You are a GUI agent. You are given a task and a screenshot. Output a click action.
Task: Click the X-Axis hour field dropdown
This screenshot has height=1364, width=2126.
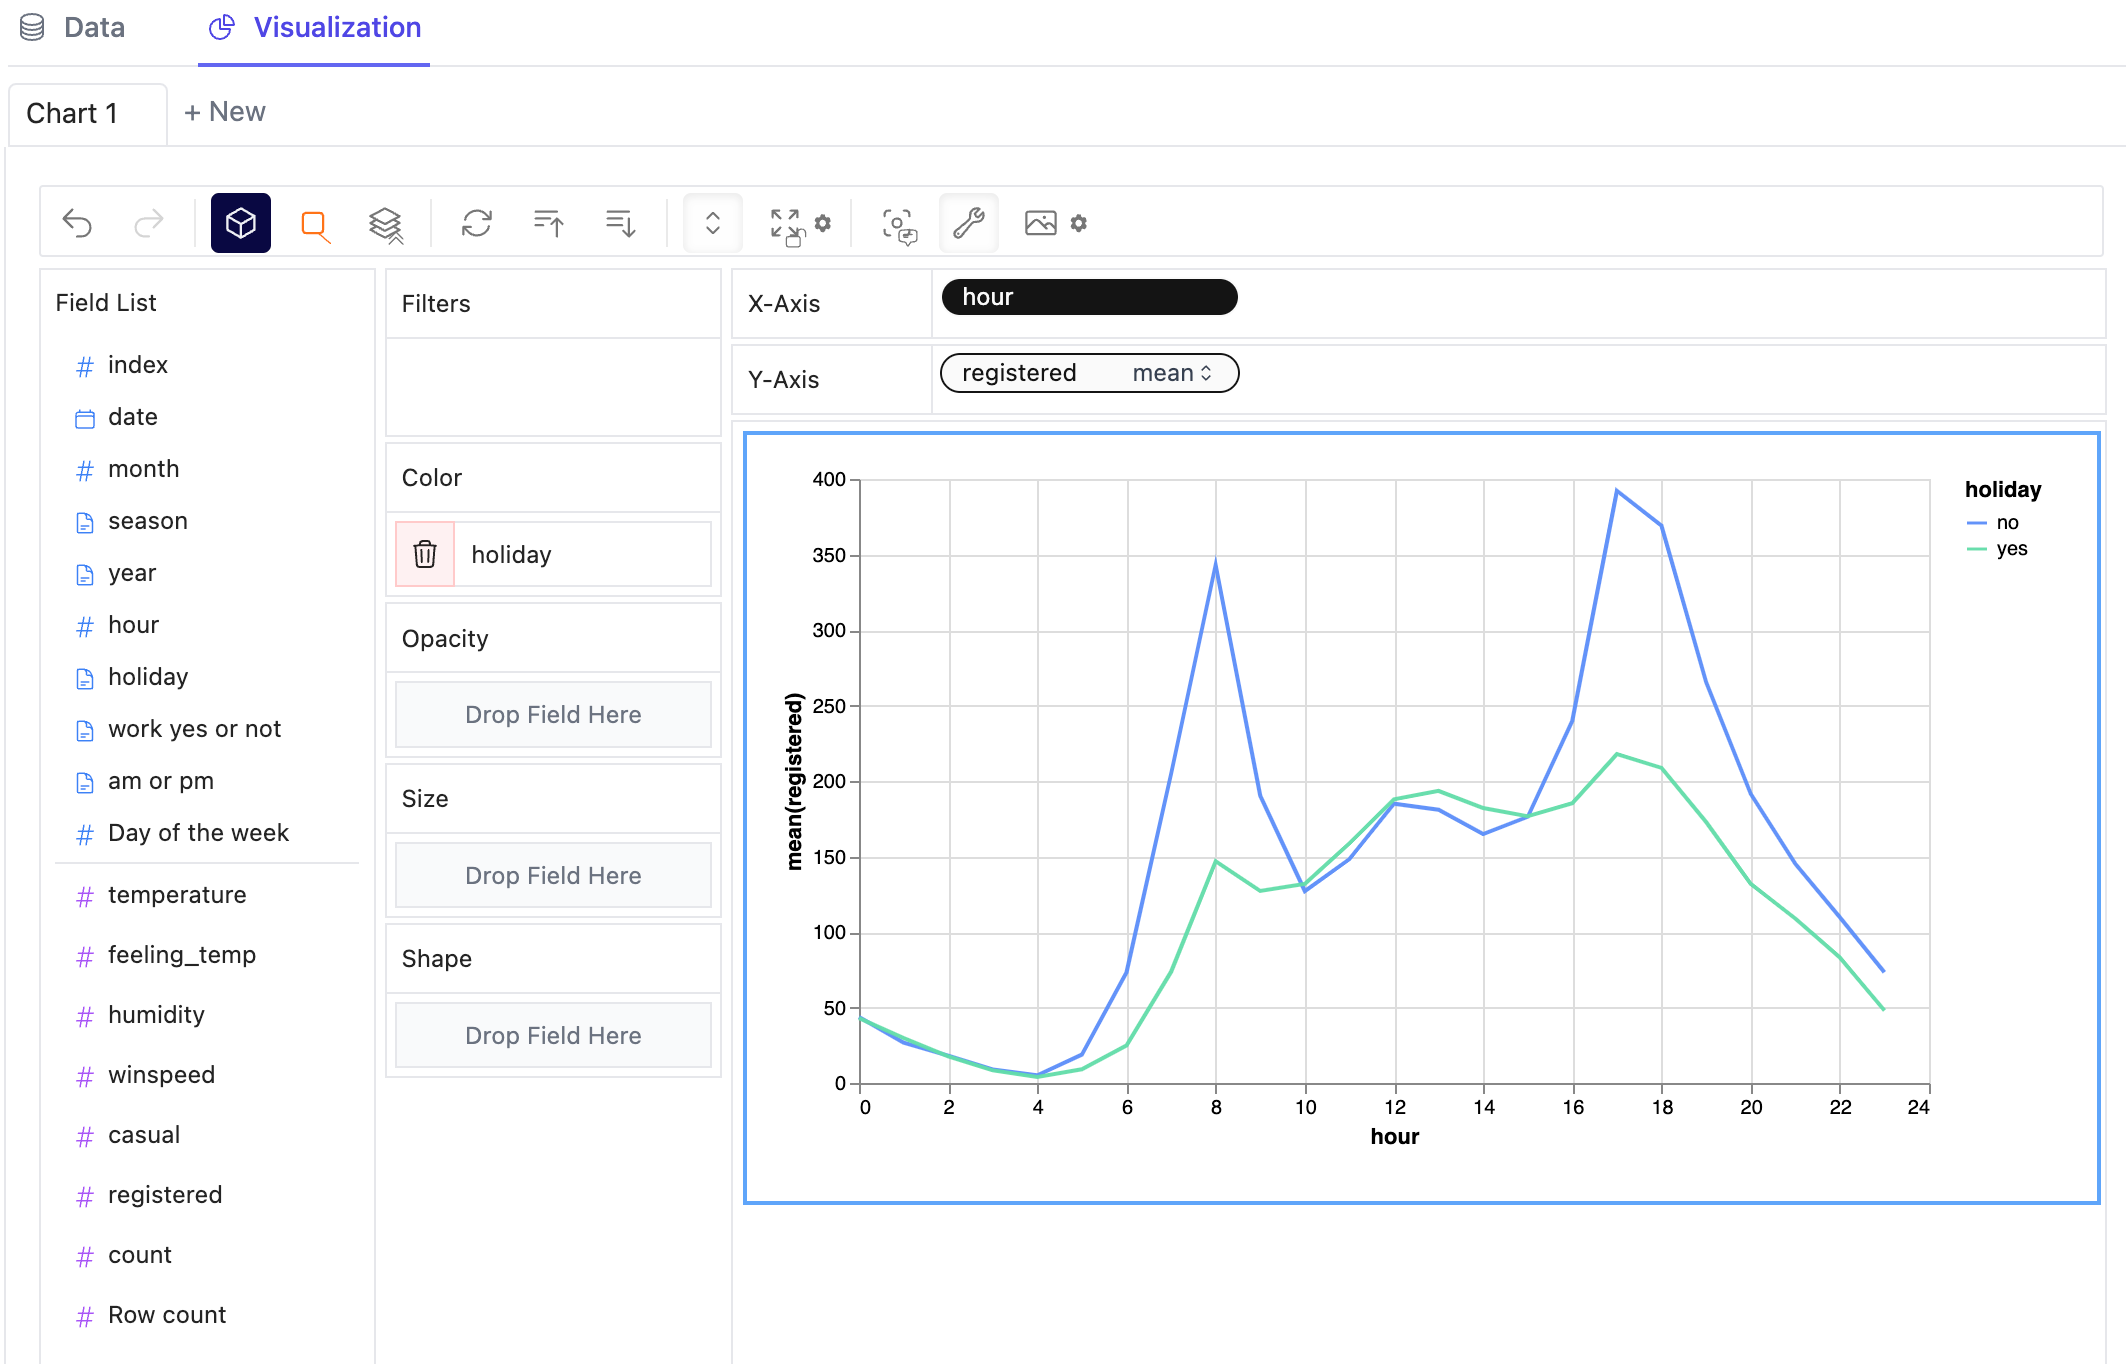1089,298
